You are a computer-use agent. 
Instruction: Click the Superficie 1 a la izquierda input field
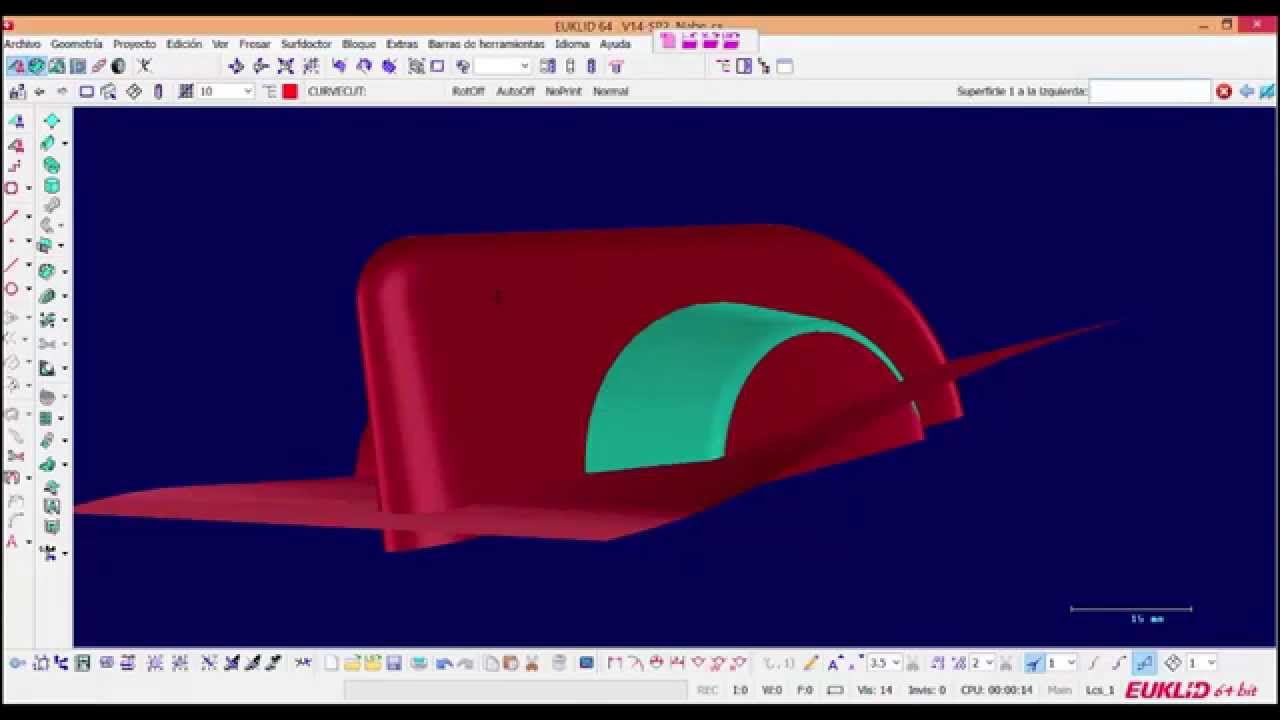pyautogui.click(x=1150, y=91)
